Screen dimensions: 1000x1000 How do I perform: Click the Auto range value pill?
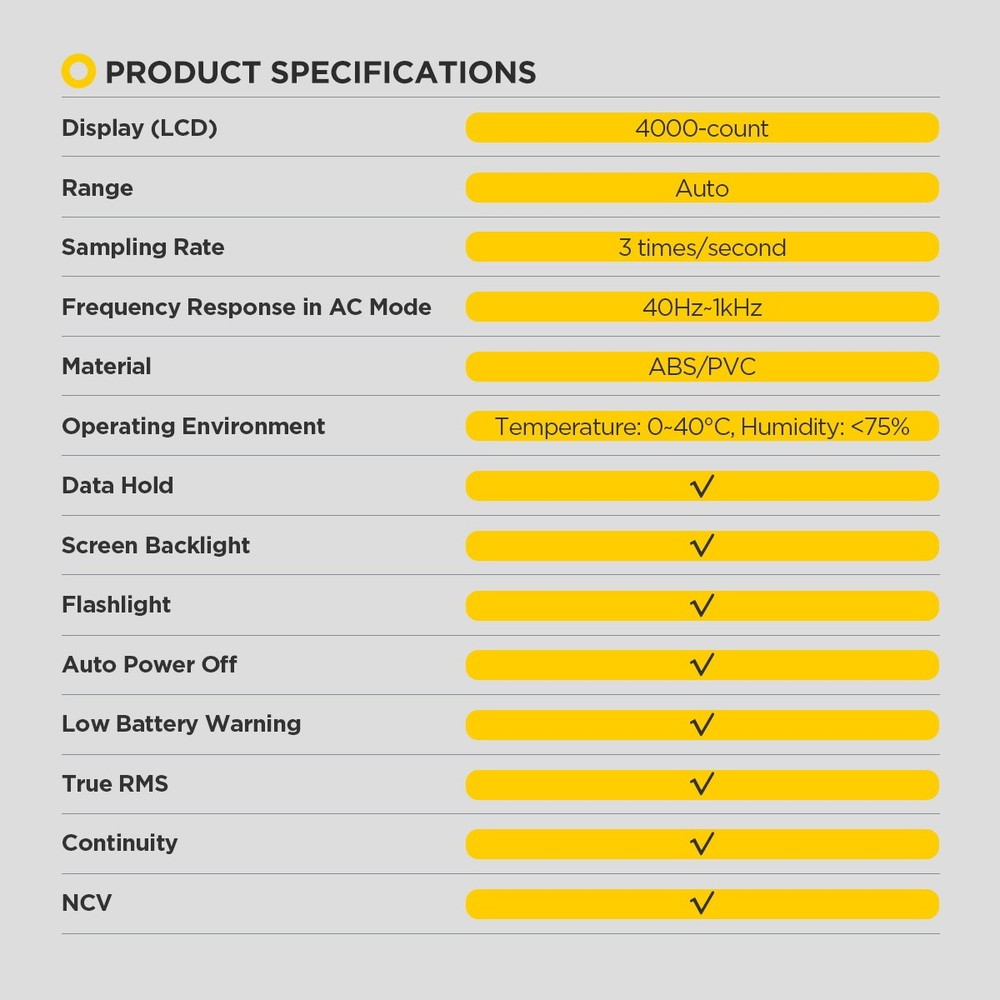coord(702,188)
